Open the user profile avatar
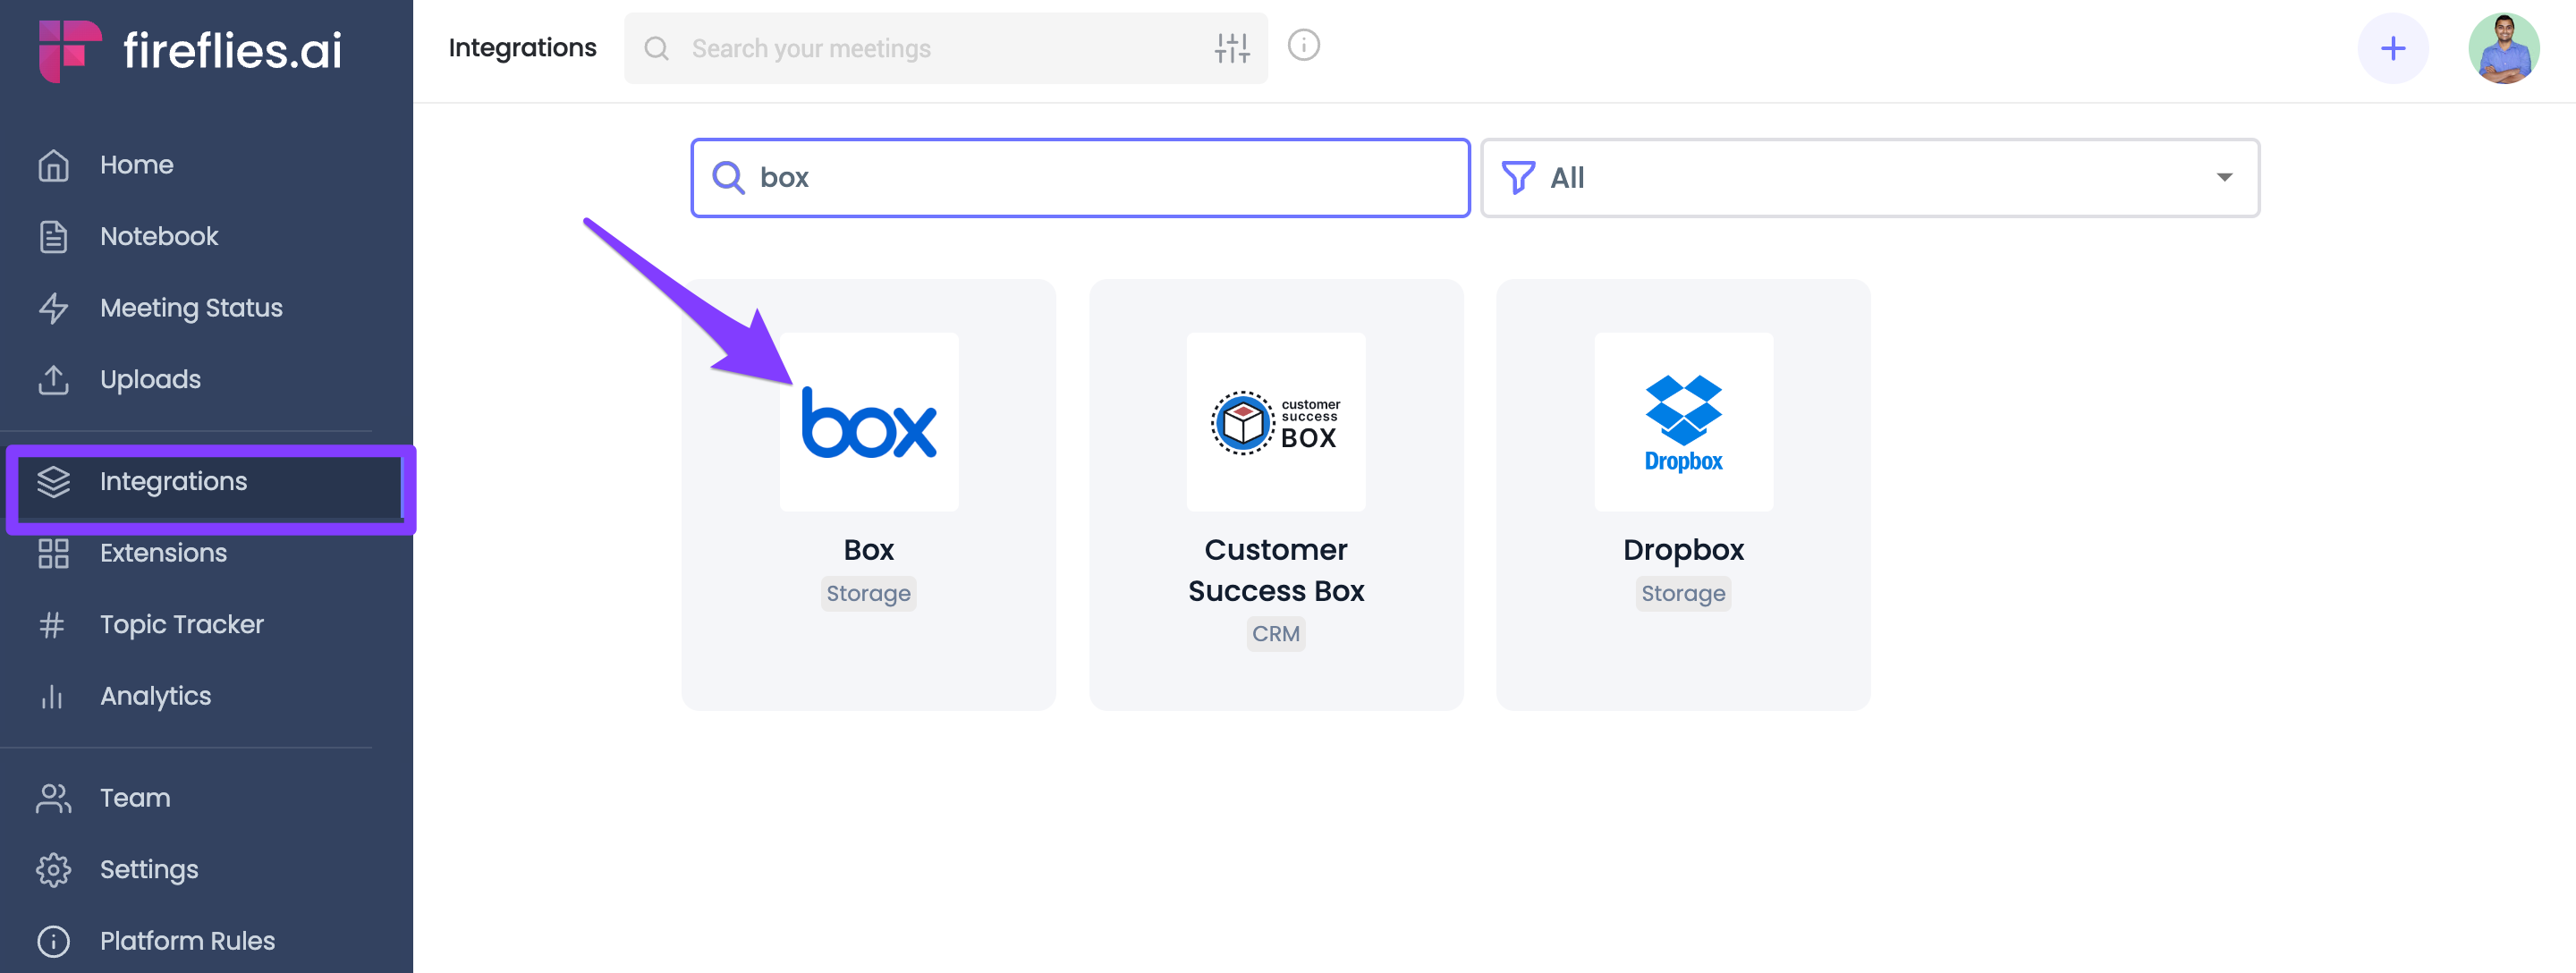 click(2504, 48)
